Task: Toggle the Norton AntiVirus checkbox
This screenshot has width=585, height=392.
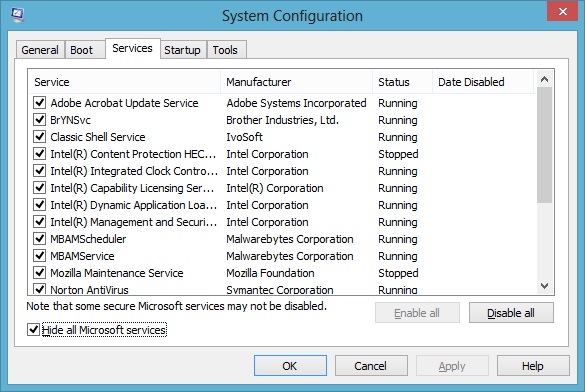Action: tap(40, 289)
